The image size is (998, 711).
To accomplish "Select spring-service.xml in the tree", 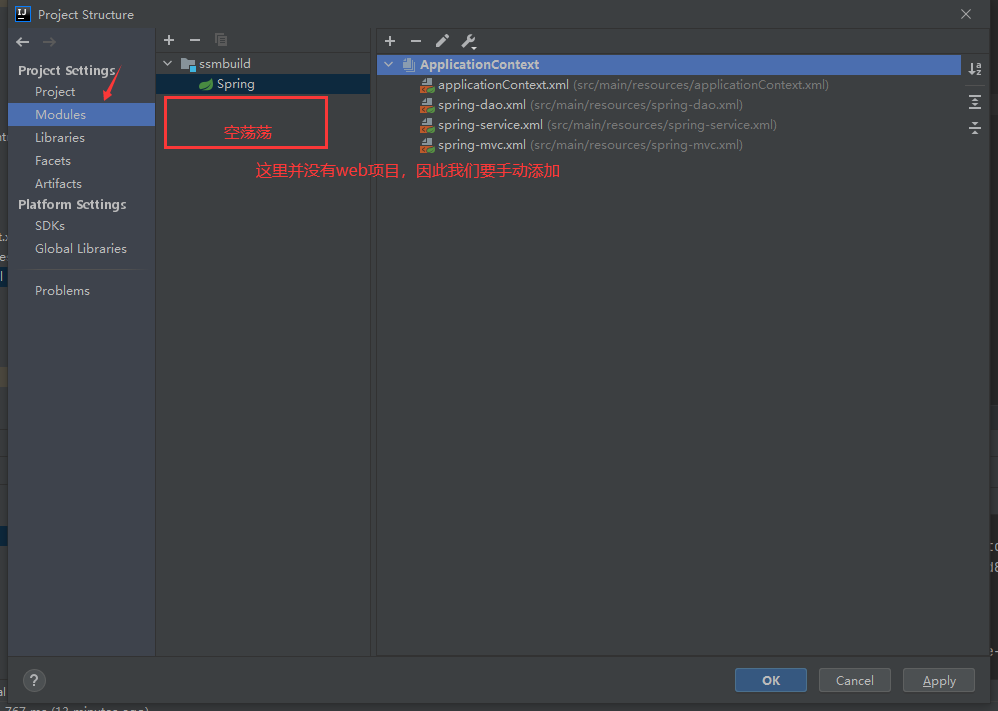I will click(x=490, y=125).
